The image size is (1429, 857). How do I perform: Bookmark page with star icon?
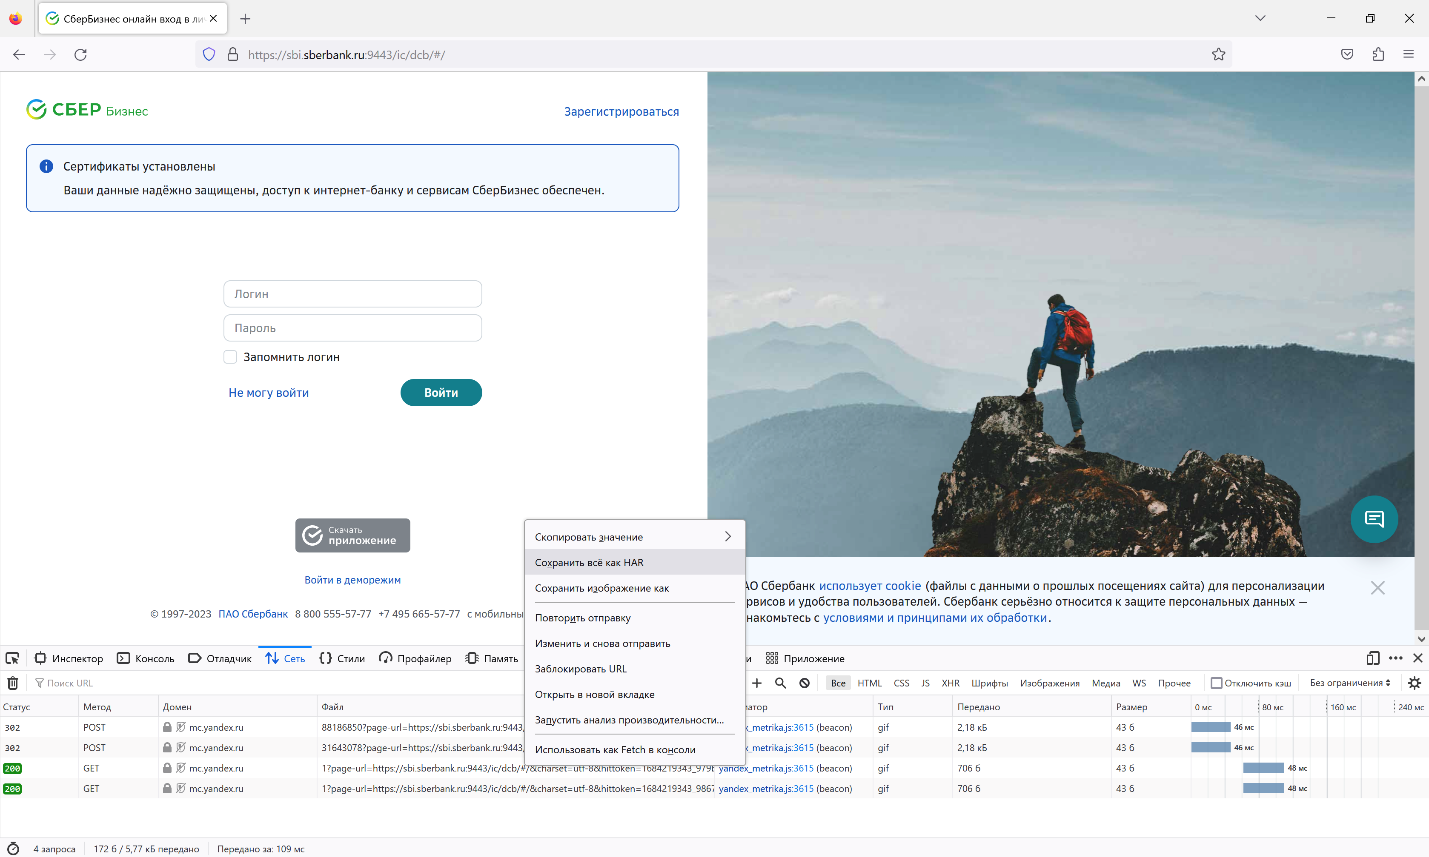[1218, 54]
